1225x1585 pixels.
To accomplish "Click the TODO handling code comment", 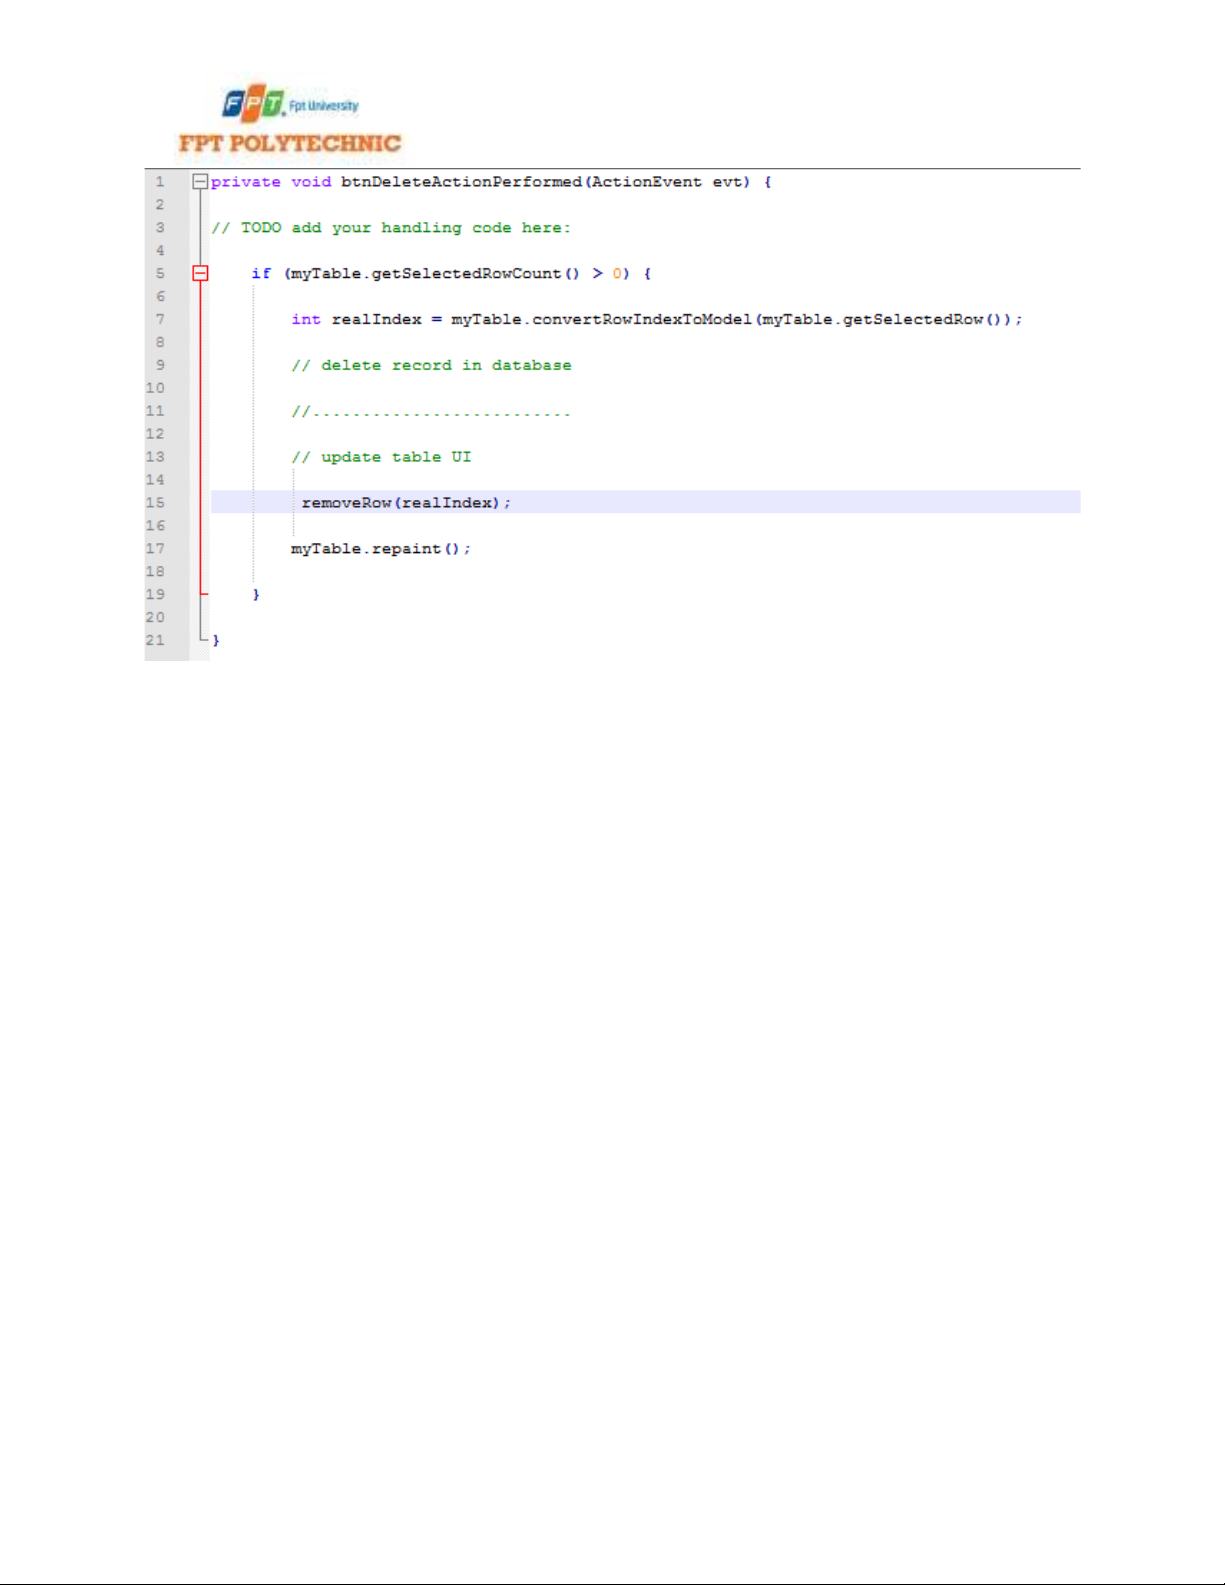I will (x=391, y=228).
